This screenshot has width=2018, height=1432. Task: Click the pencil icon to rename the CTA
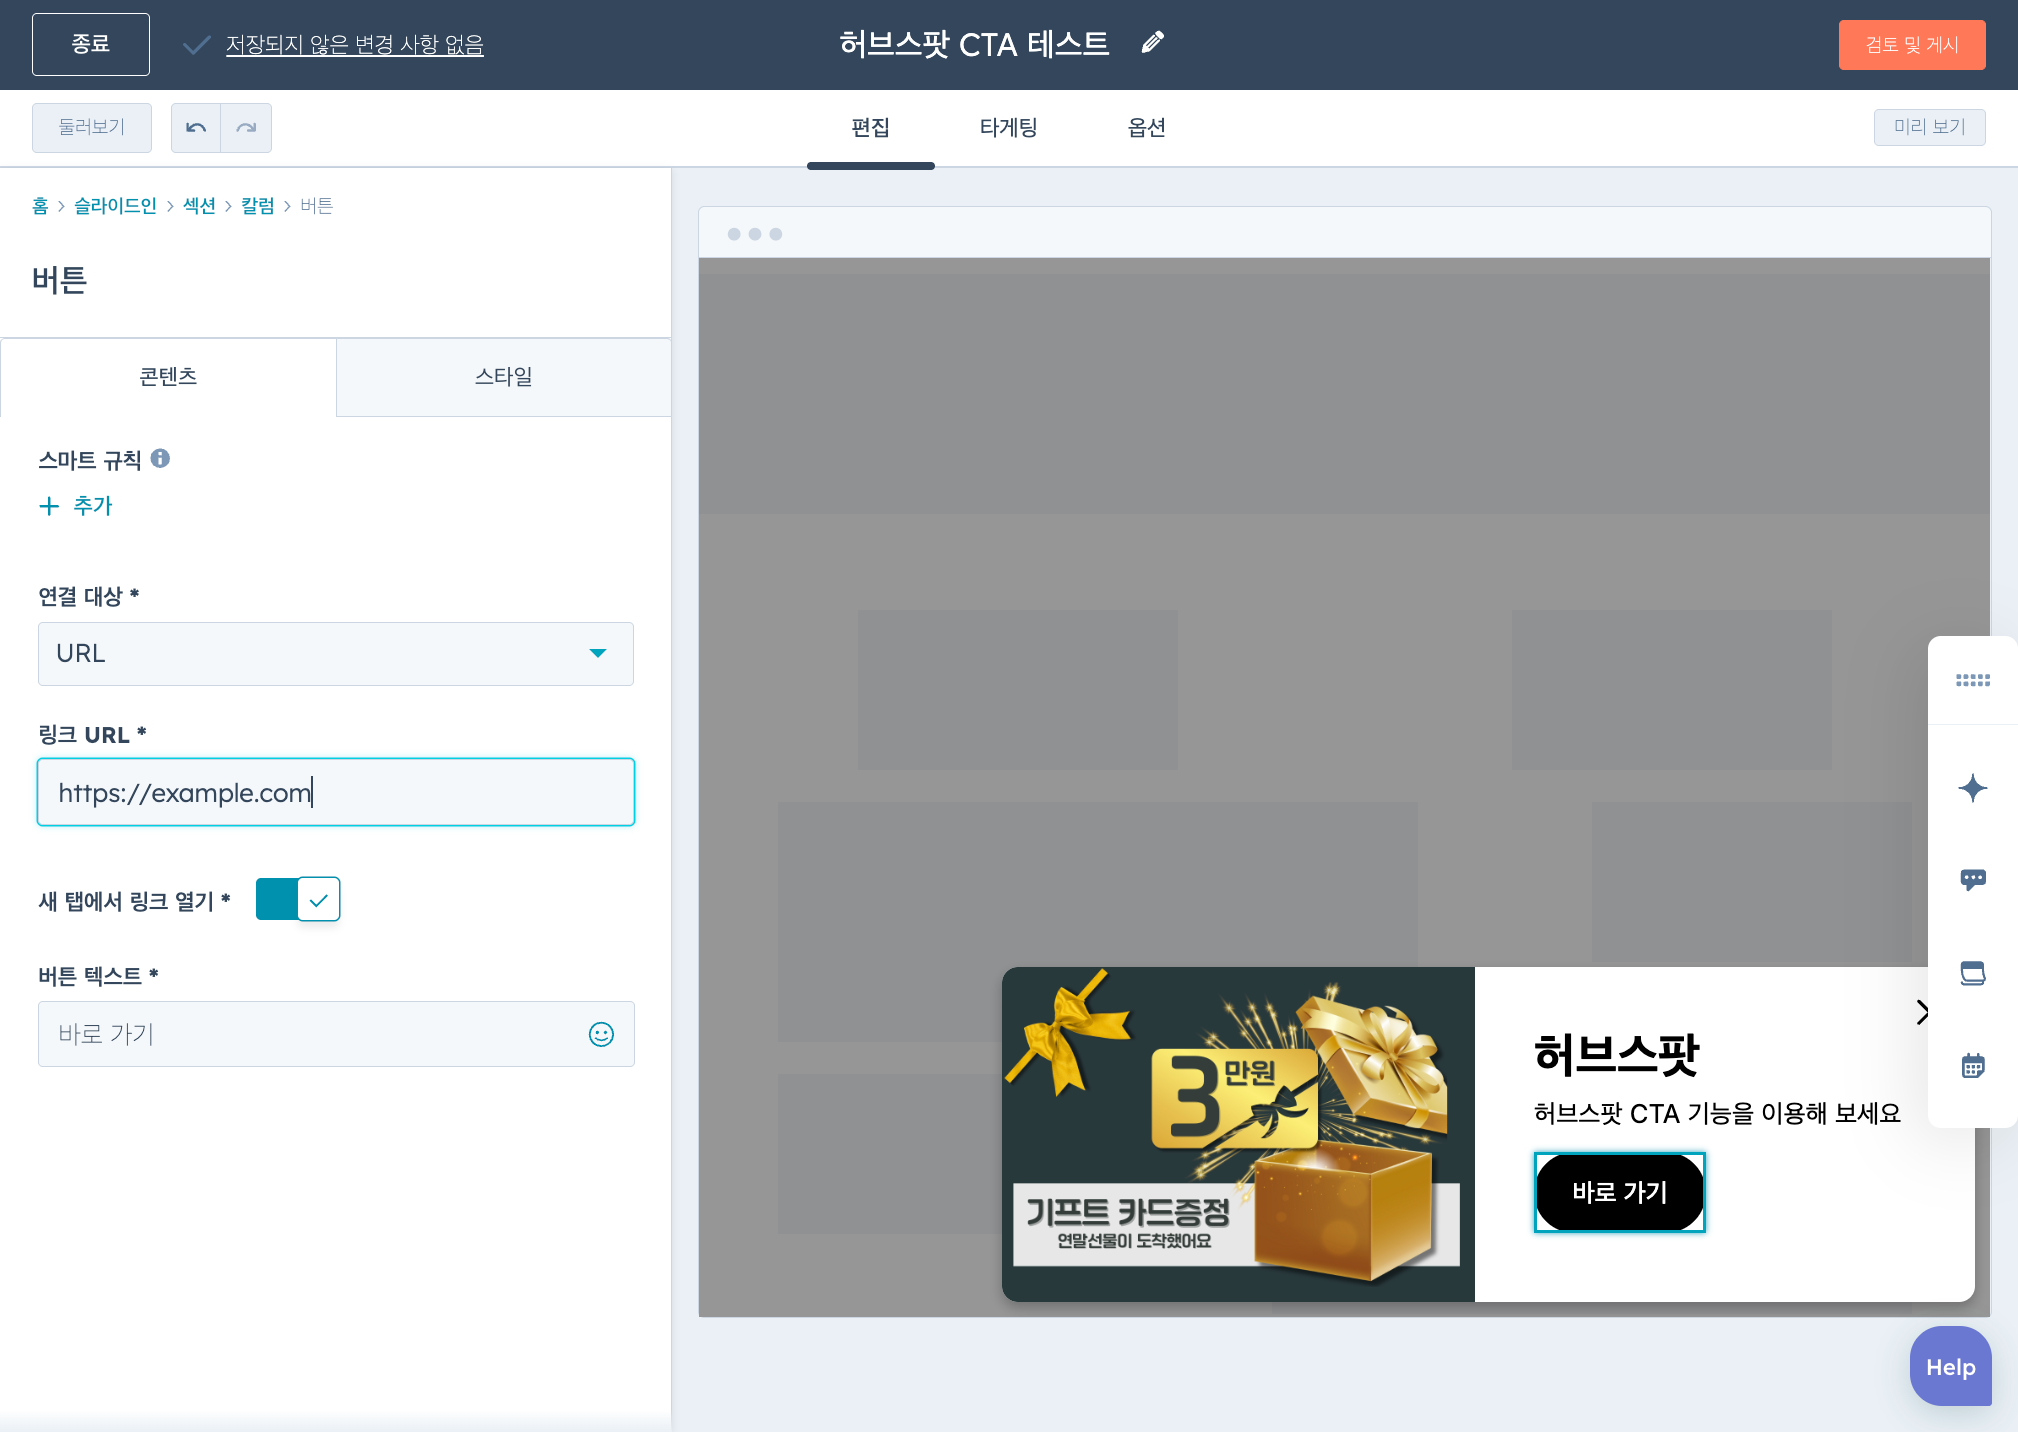[1152, 43]
